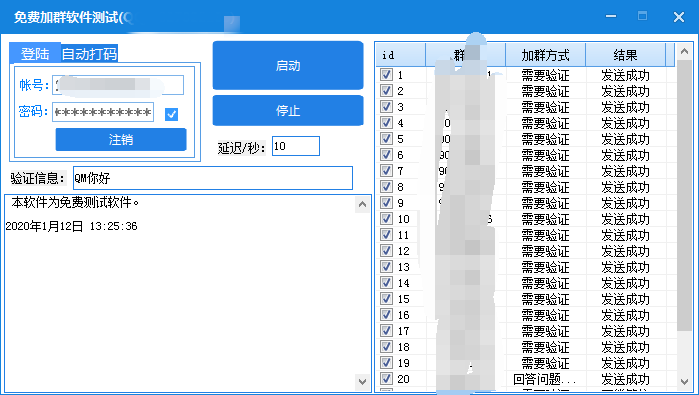Minimize the 免费加群软件测试 window
This screenshot has height=395, width=699.
click(x=611, y=16)
